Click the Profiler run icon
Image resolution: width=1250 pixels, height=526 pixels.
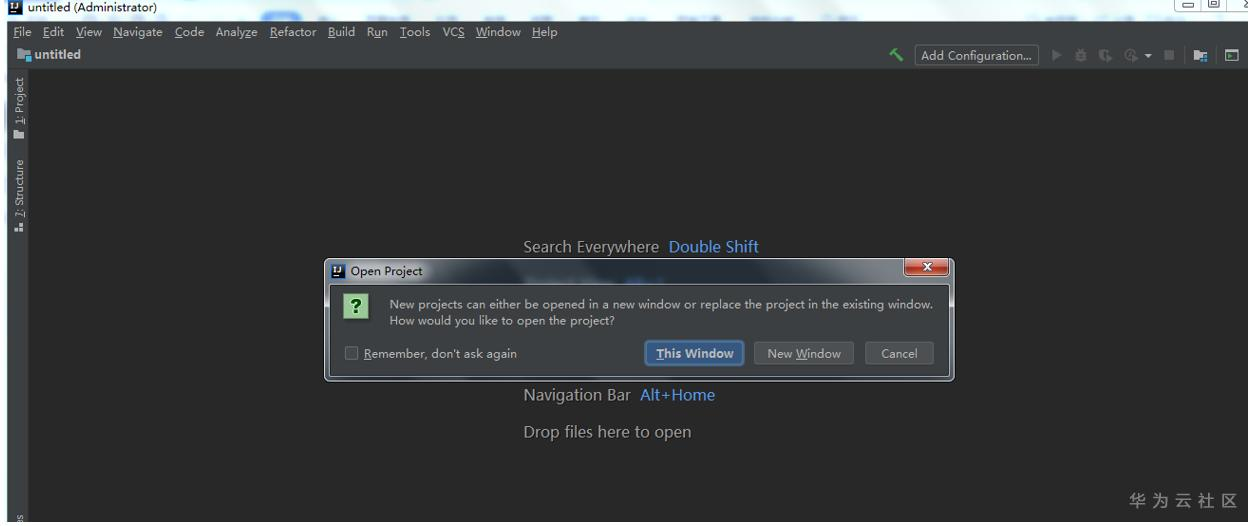coord(1131,55)
